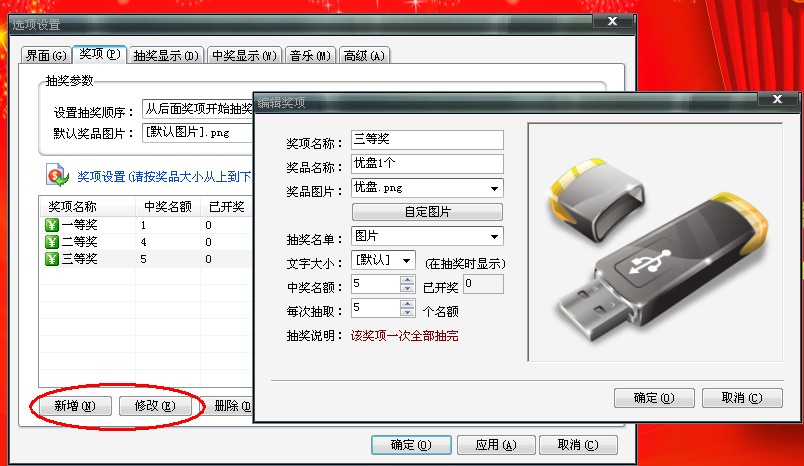Viewport: 804px width, 466px height.
Task: Click the 奖项设置 section icon
Action: pyautogui.click(x=57, y=176)
